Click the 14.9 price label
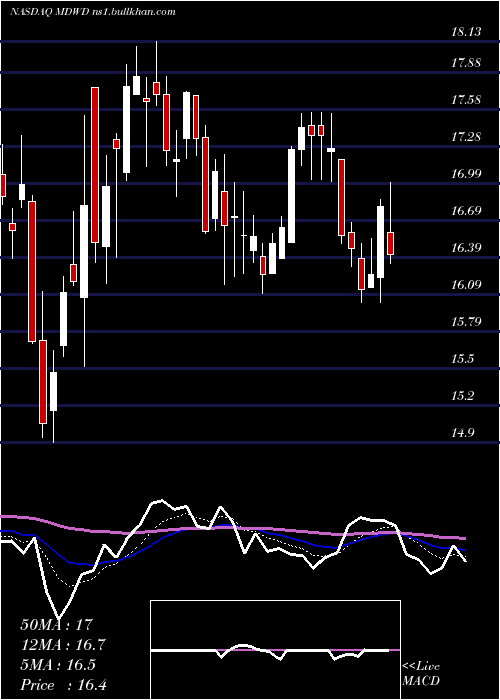The height and width of the screenshot is (700, 500). click(x=462, y=433)
